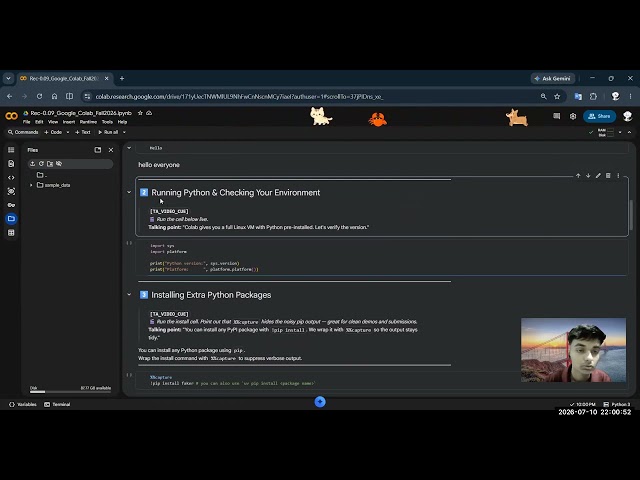Click the Mount Drive folder icon

tap(50, 164)
